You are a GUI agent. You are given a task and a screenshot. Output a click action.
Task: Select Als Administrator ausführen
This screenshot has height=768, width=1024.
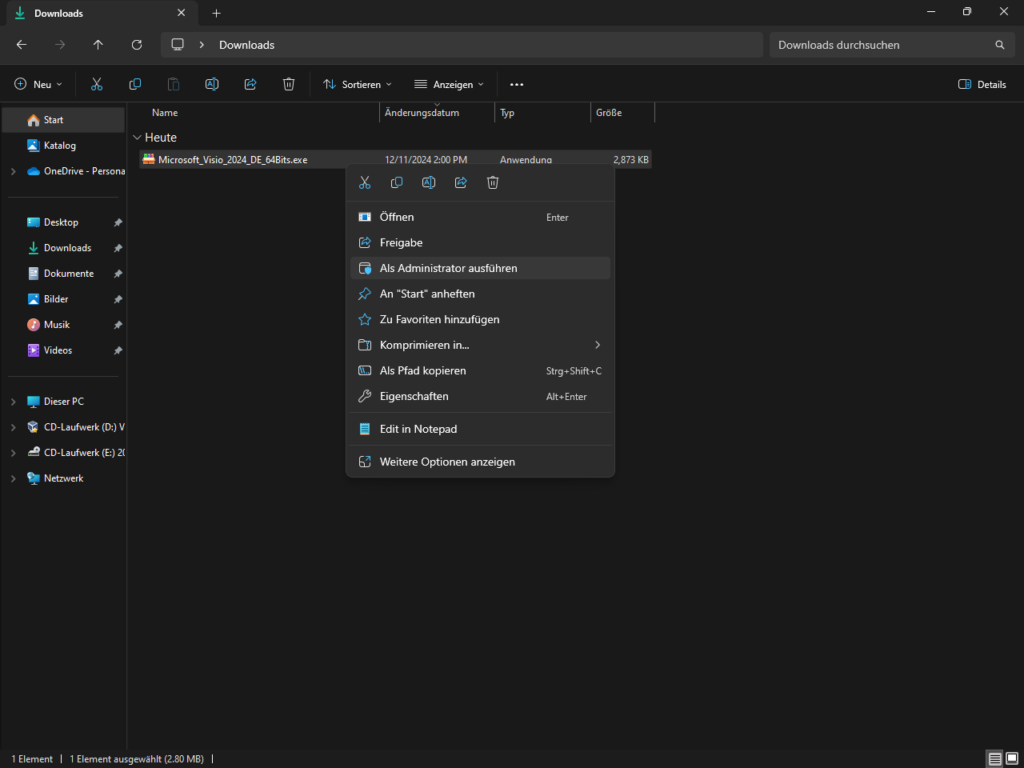pos(448,268)
